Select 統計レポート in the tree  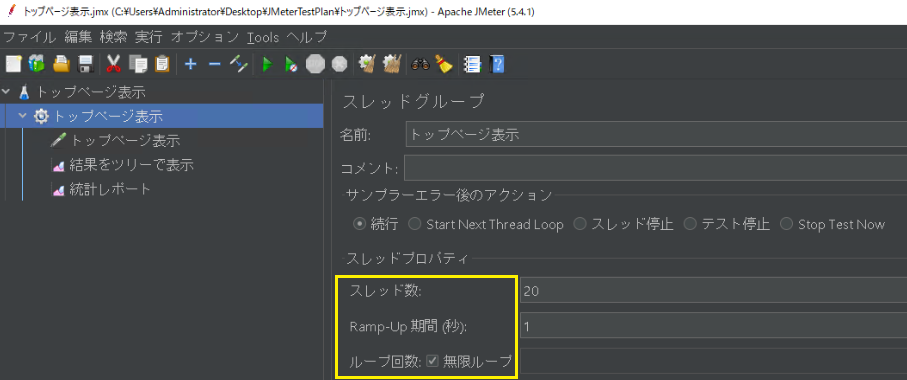[110, 190]
